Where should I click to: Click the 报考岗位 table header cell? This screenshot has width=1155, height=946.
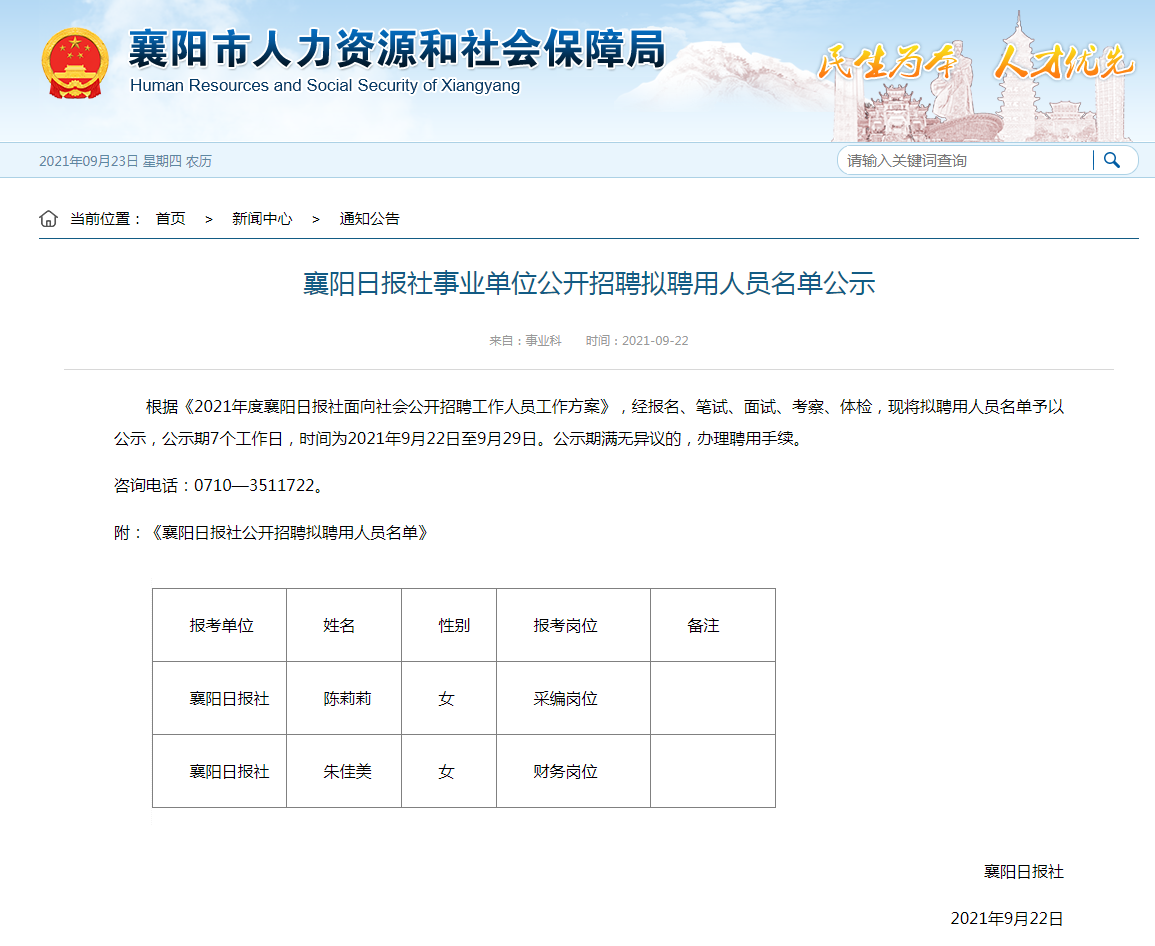point(566,626)
